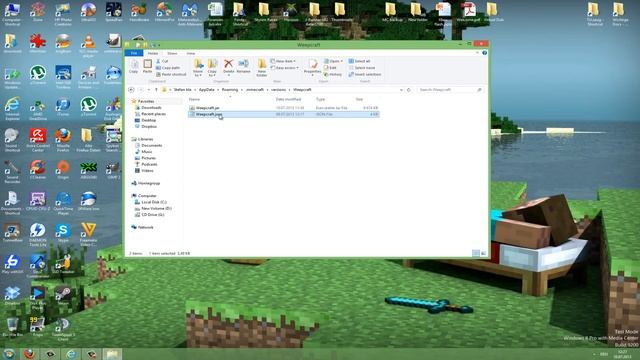Open Downloads under Favorites
This screenshot has width=640, height=360.
[x=151, y=108]
